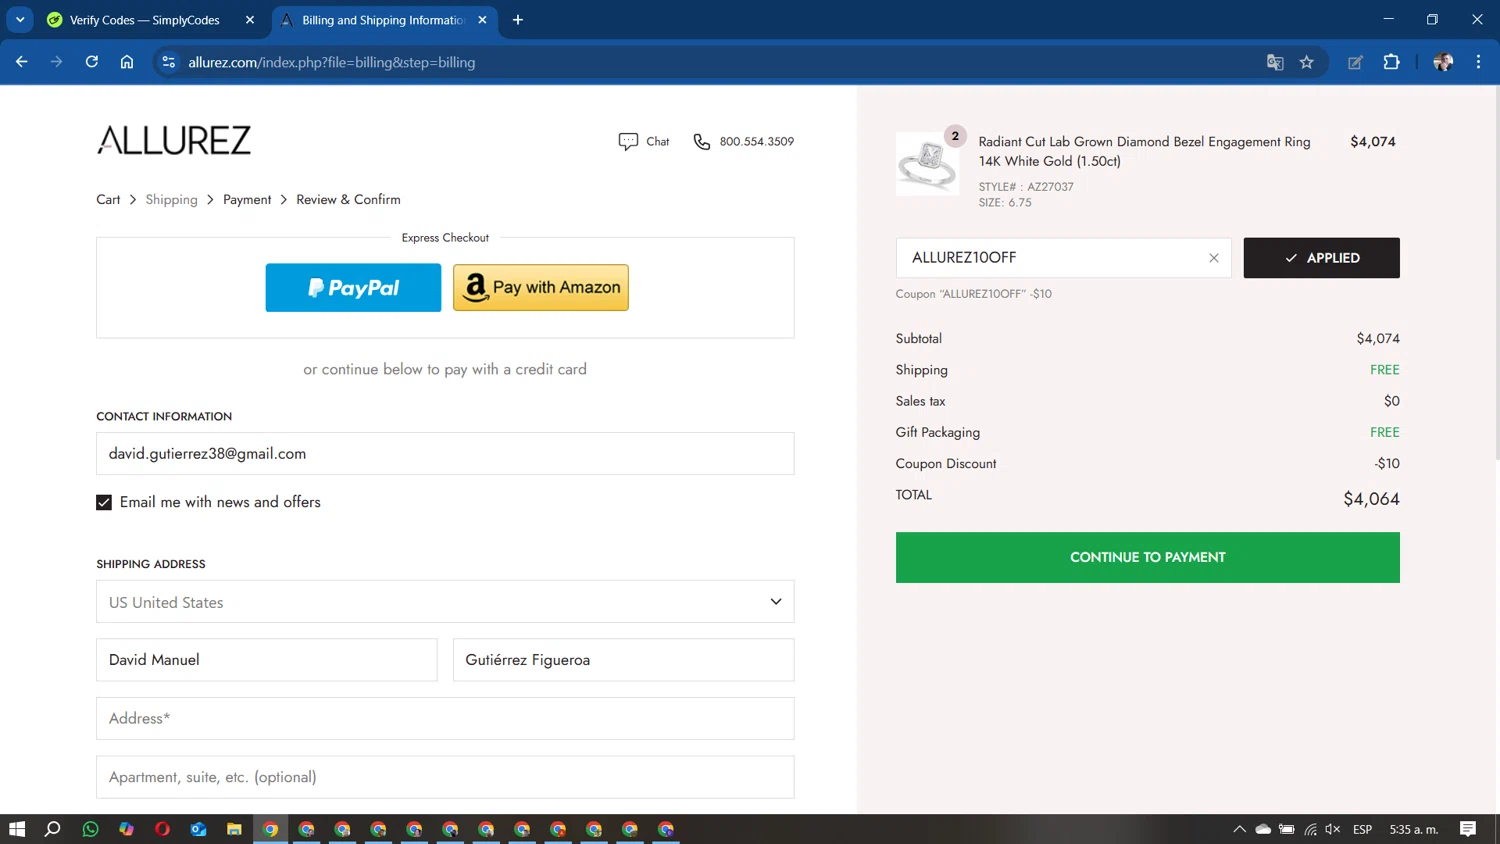Open the browser extensions puzzle icon
Viewport: 1500px width, 844px height.
(1391, 62)
